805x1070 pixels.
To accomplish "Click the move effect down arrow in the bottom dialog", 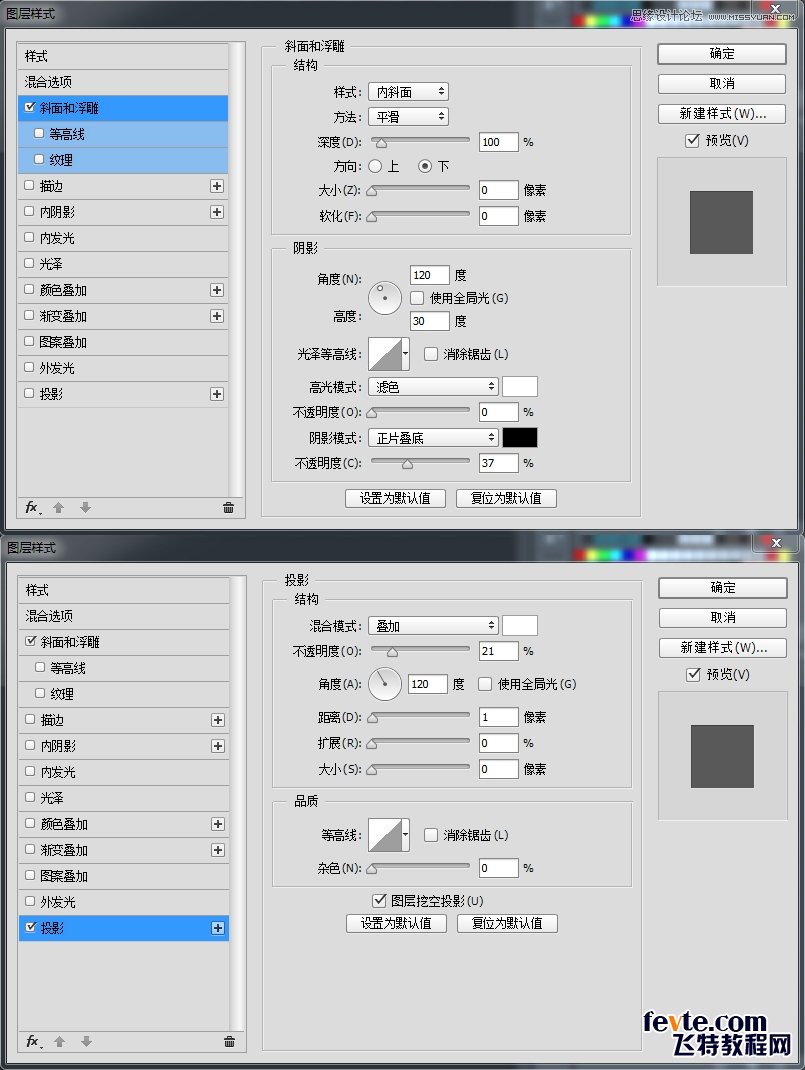I will click(x=86, y=1041).
